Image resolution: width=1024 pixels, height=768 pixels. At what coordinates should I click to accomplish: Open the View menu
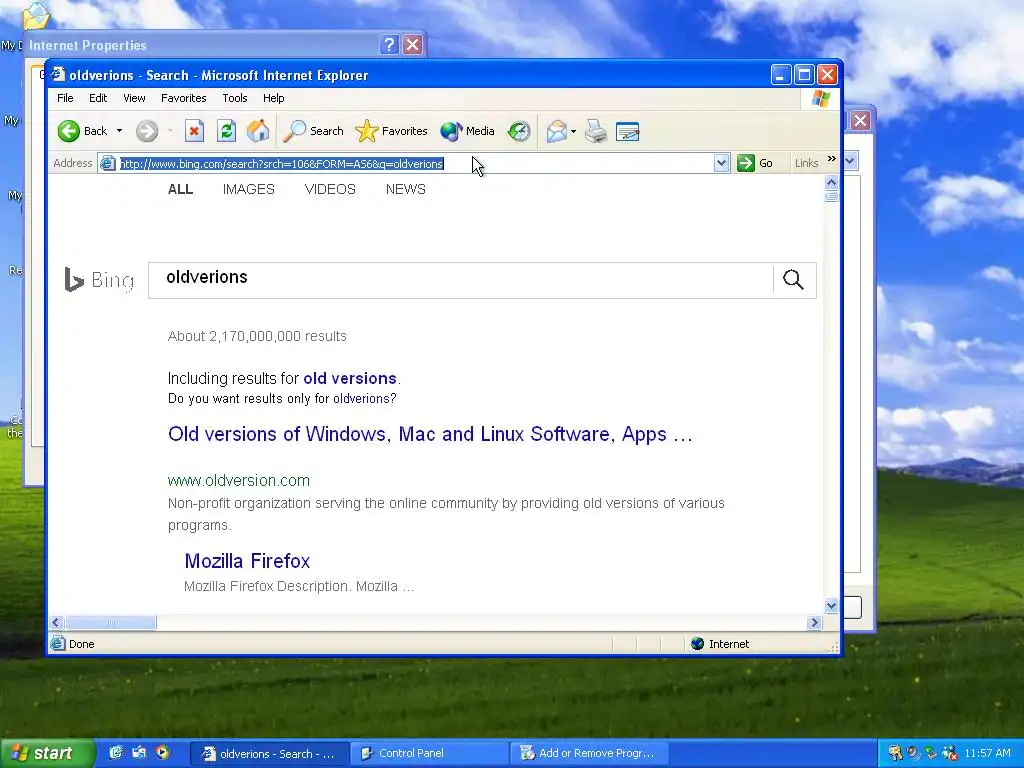(134, 98)
